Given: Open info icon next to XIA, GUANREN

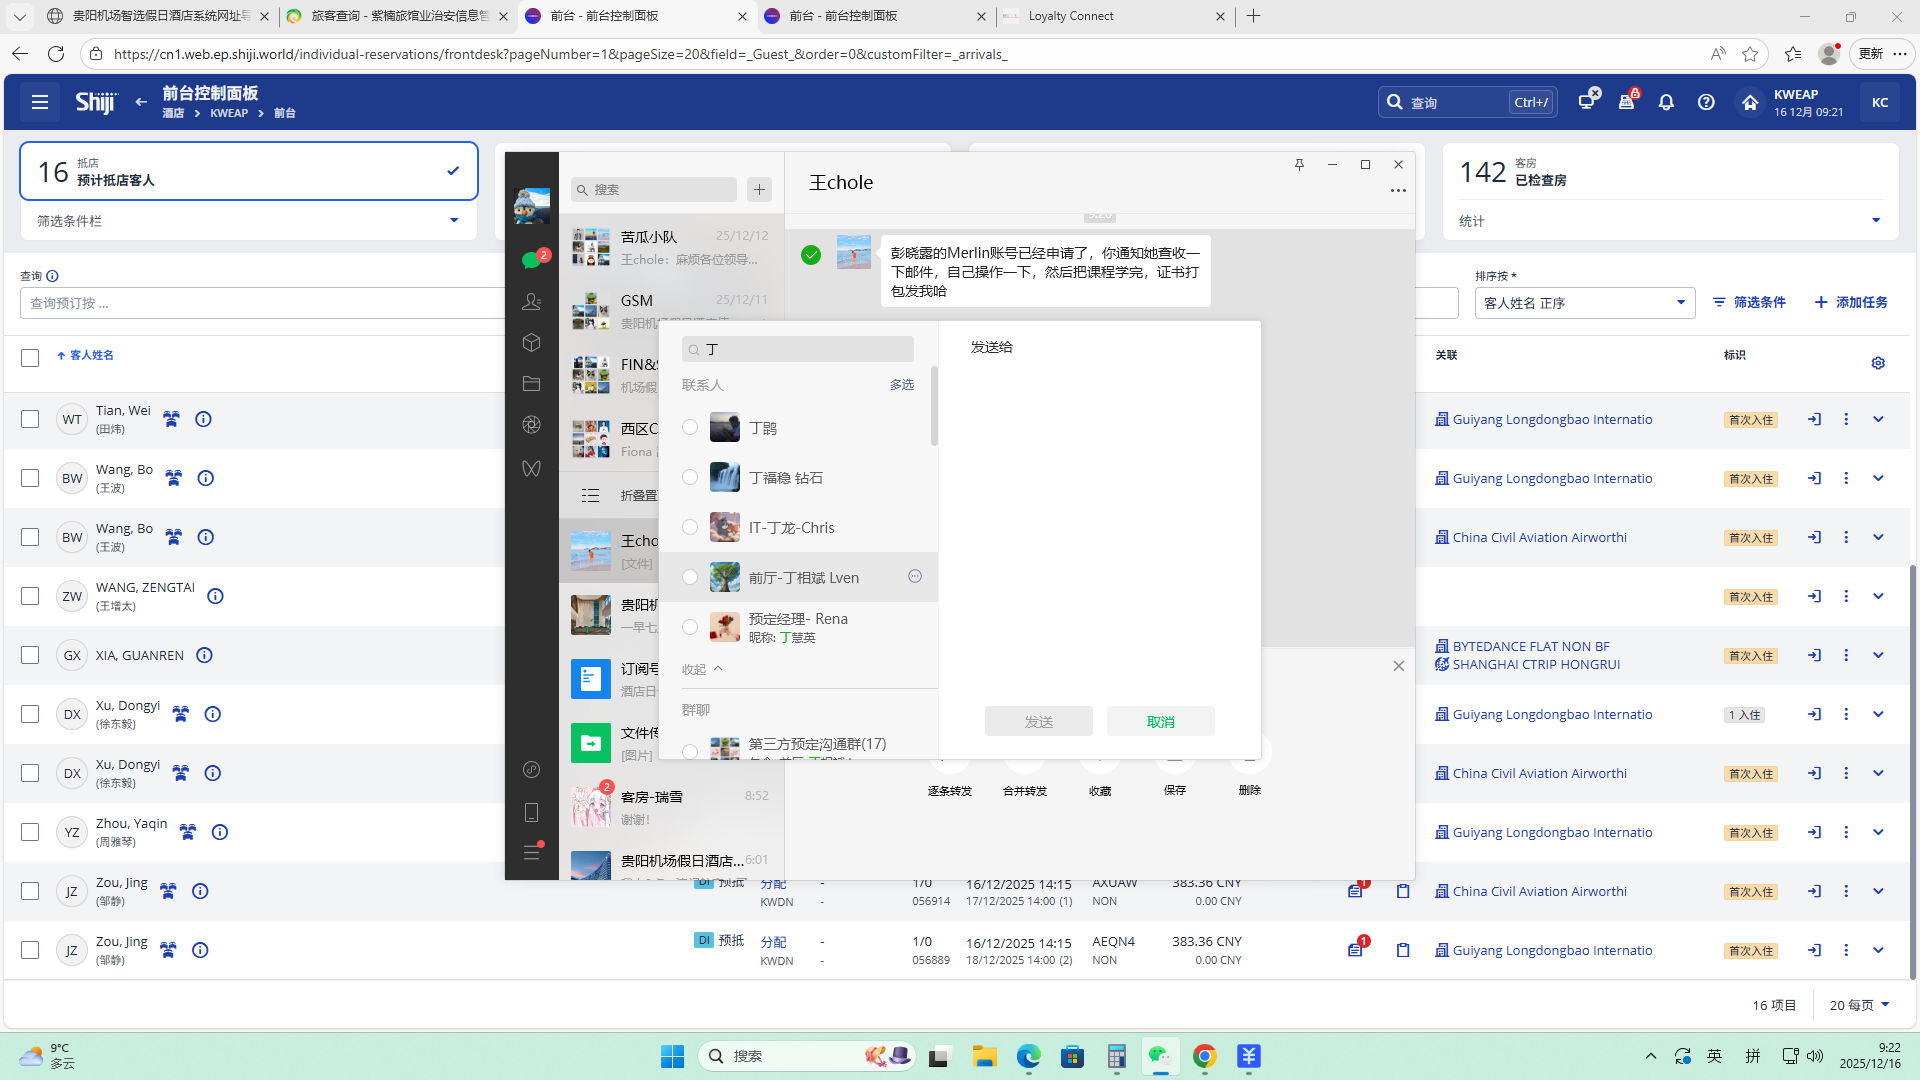Looking at the screenshot, I should 204,656.
